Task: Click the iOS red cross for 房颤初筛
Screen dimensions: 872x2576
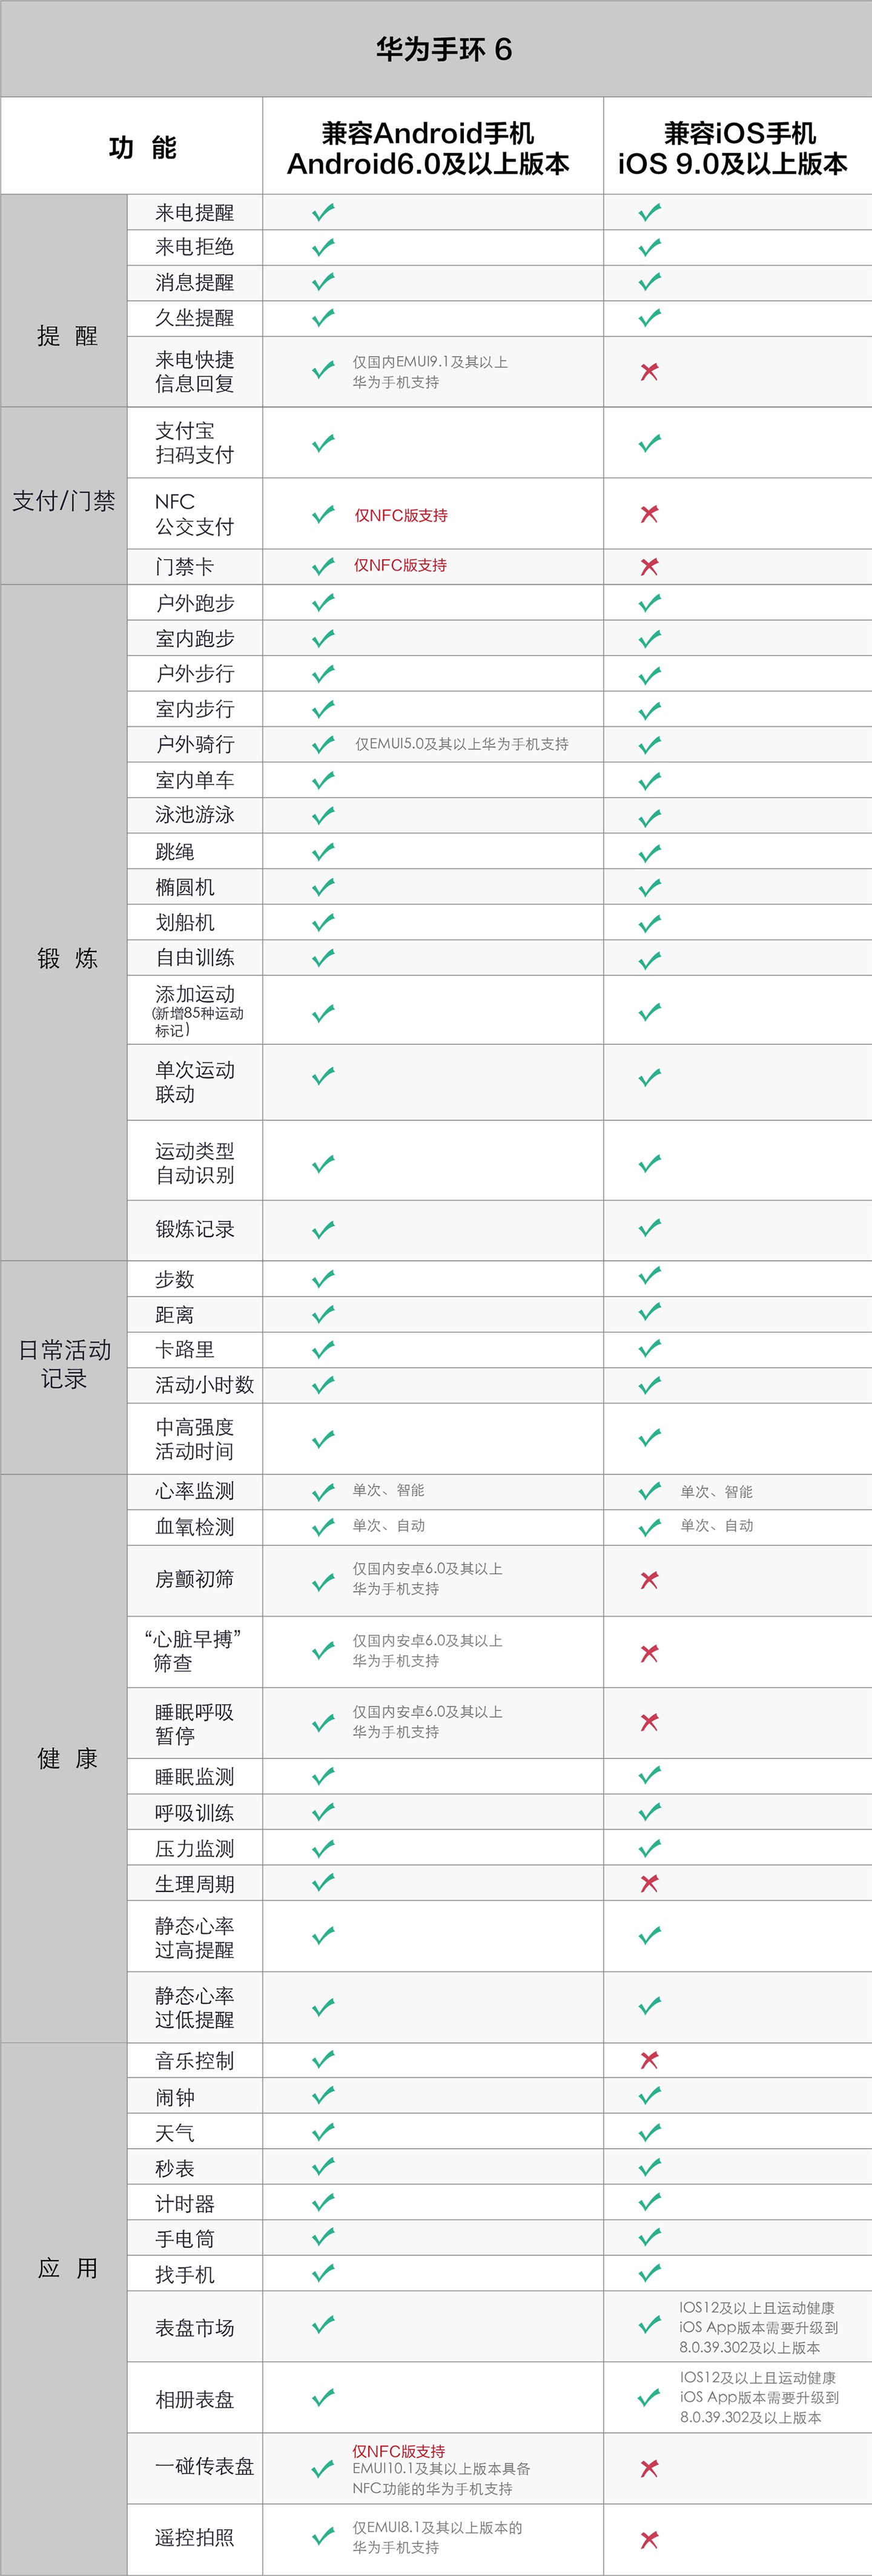Action: pyautogui.click(x=649, y=1580)
